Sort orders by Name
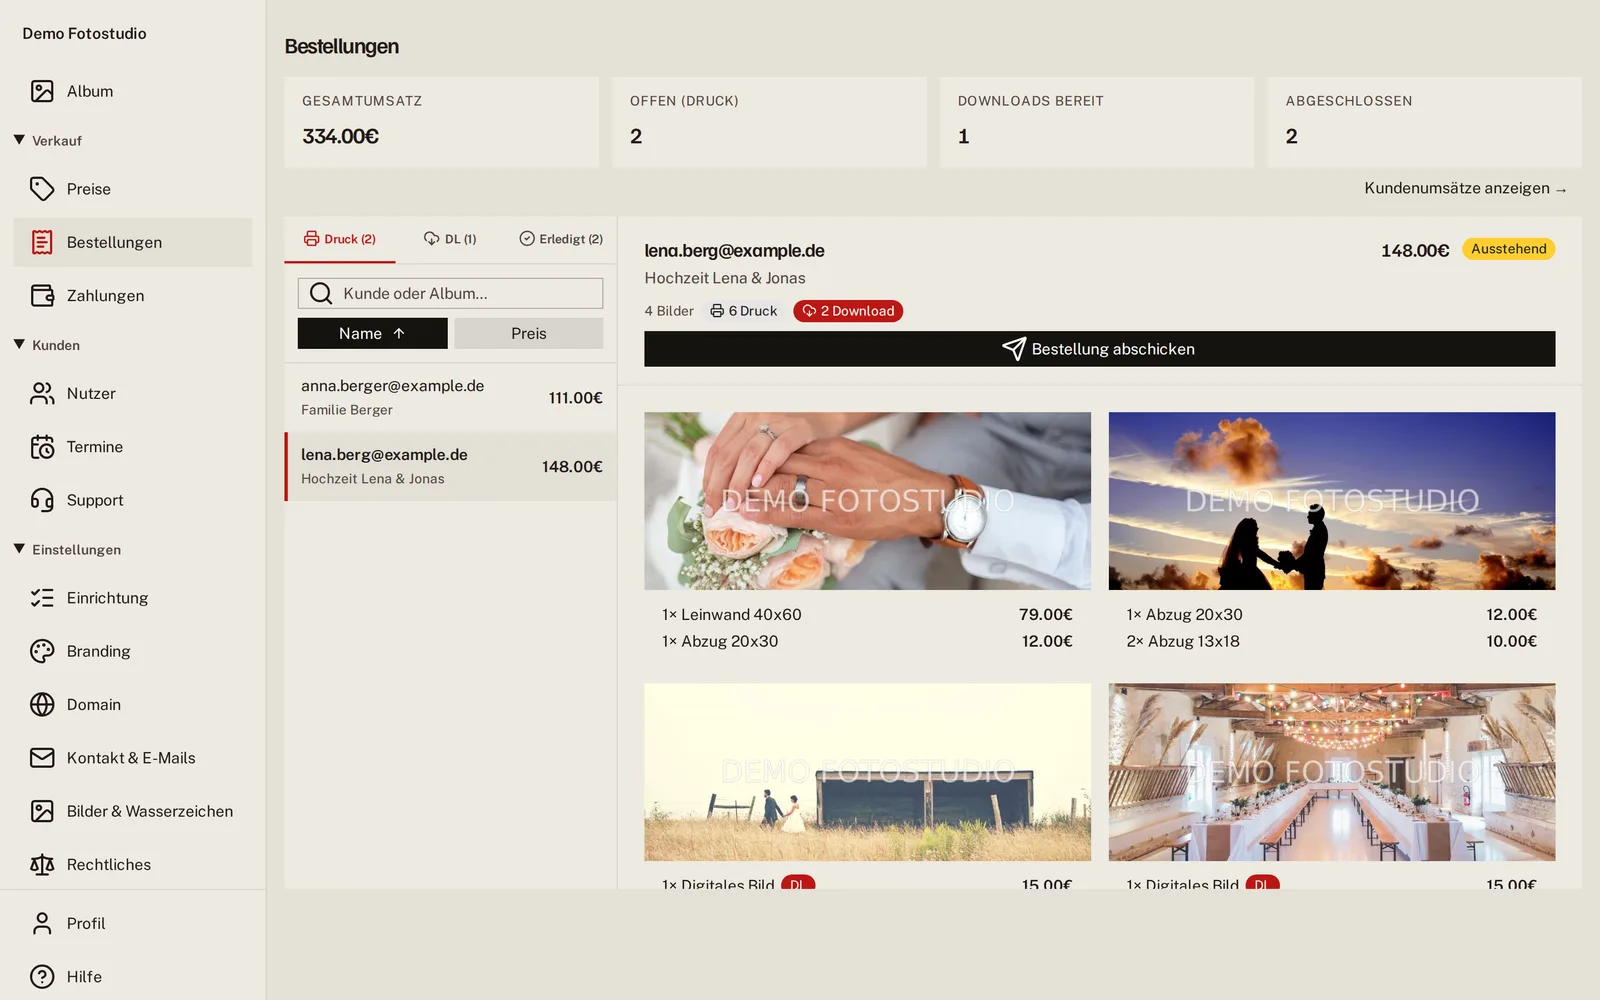Viewport: 1600px width, 1000px height. [373, 334]
